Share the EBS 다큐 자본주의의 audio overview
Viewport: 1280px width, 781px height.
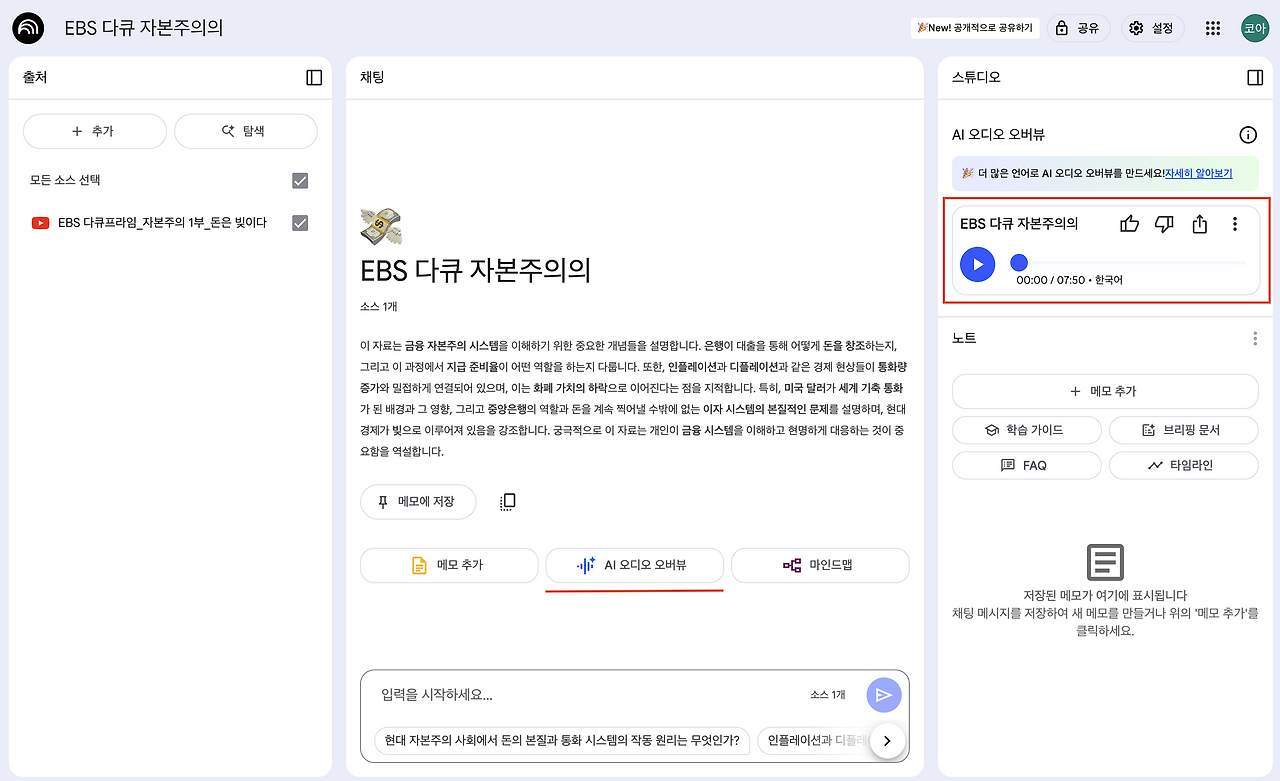click(1199, 224)
